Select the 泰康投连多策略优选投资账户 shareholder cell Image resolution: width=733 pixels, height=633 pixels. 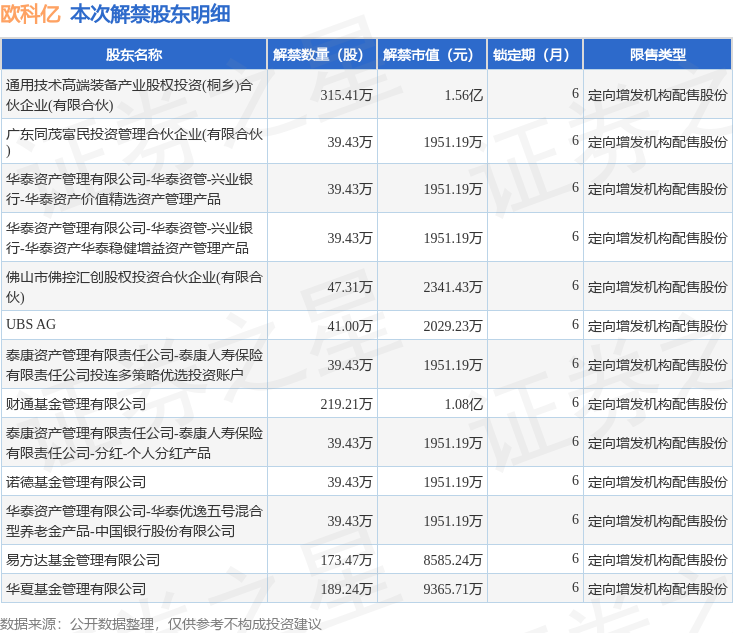(134, 364)
